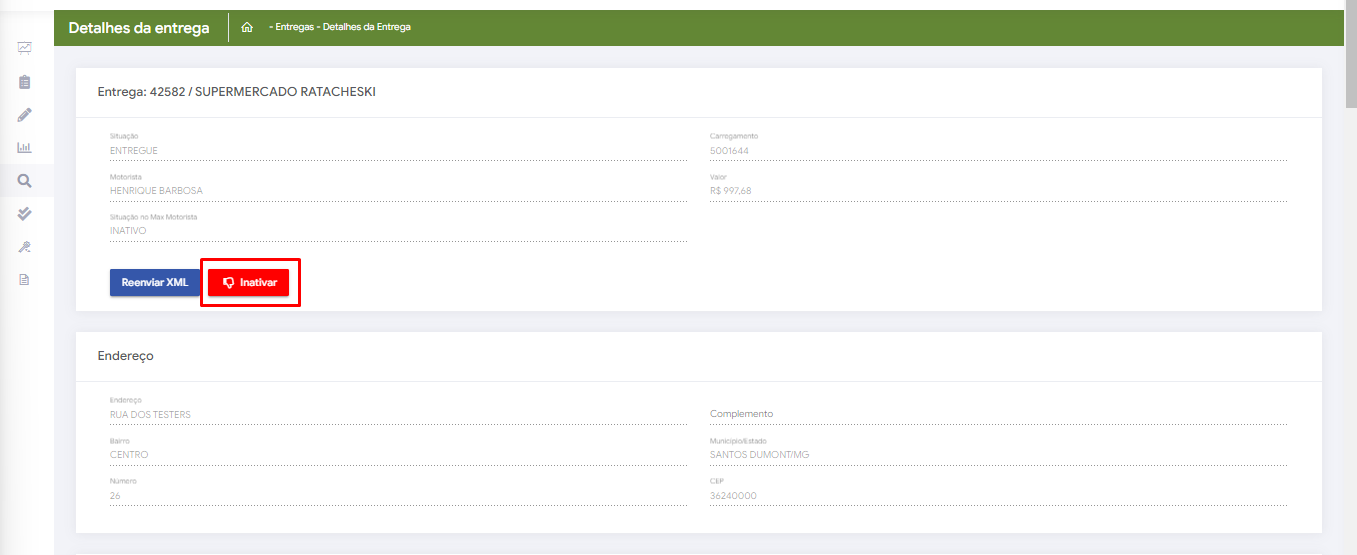Click the page vertical scrollbar thumb
Viewport: 1357px width, 555px height.
pos(1350,55)
